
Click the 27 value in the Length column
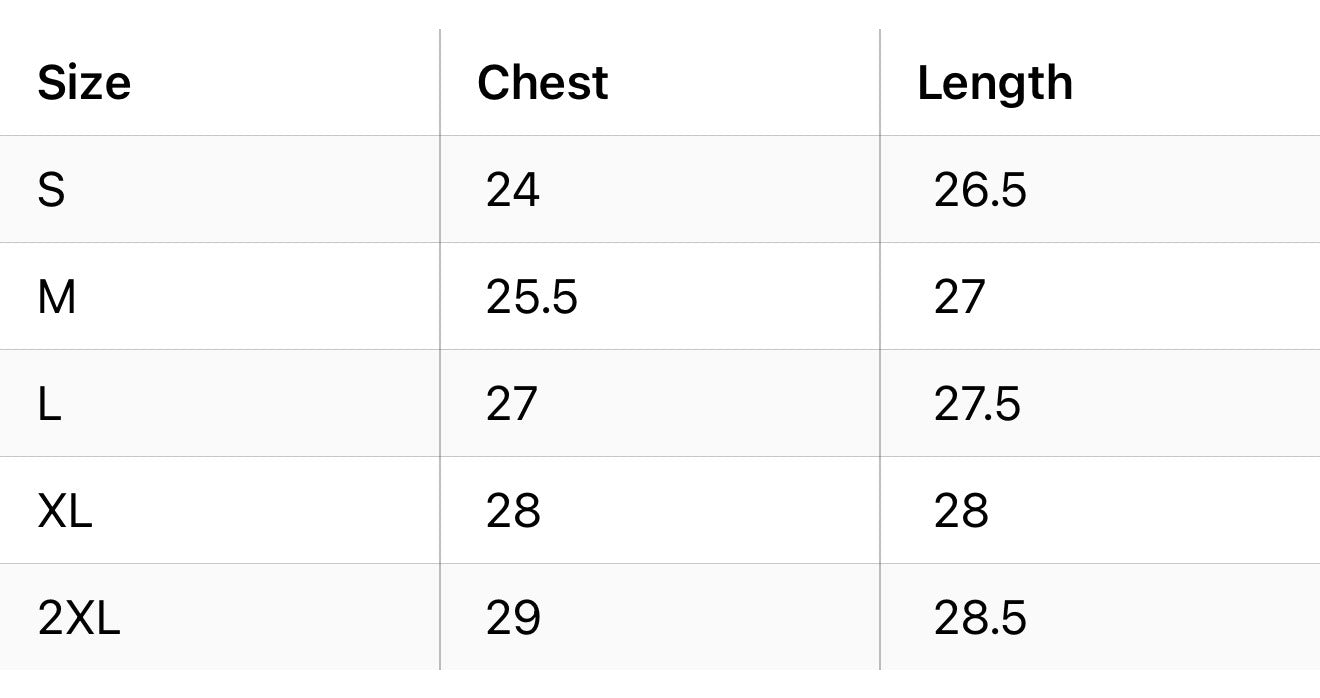point(959,297)
